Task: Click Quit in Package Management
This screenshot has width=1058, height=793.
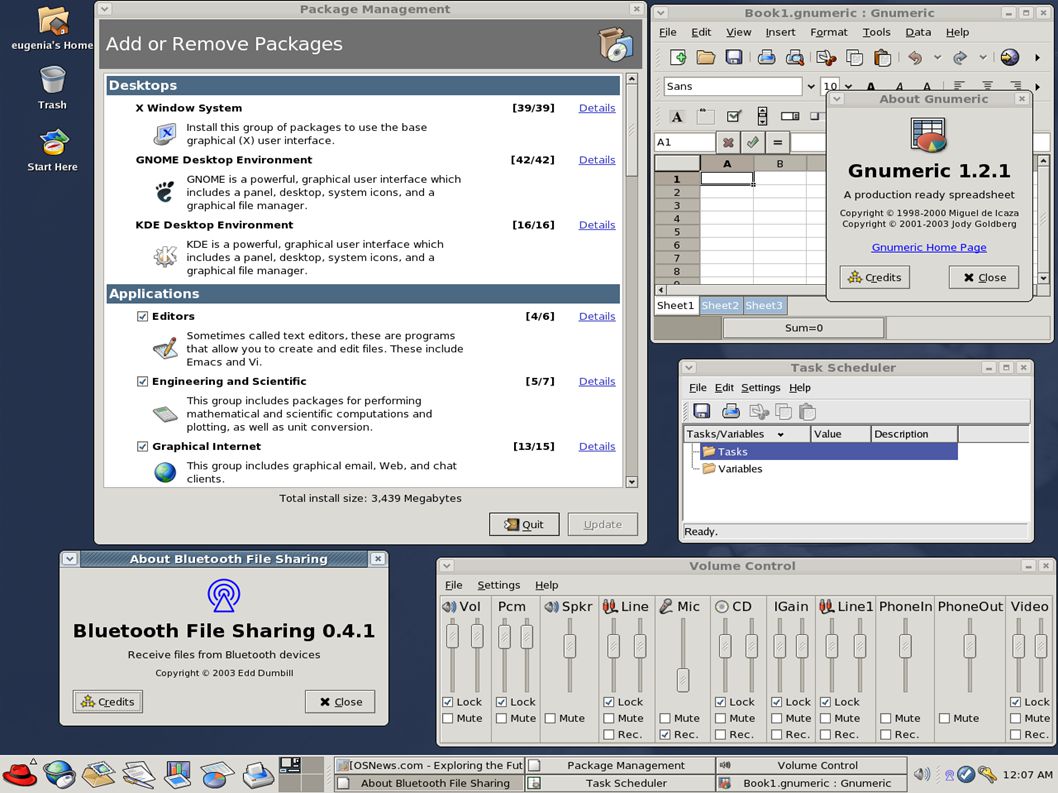Action: [x=524, y=524]
